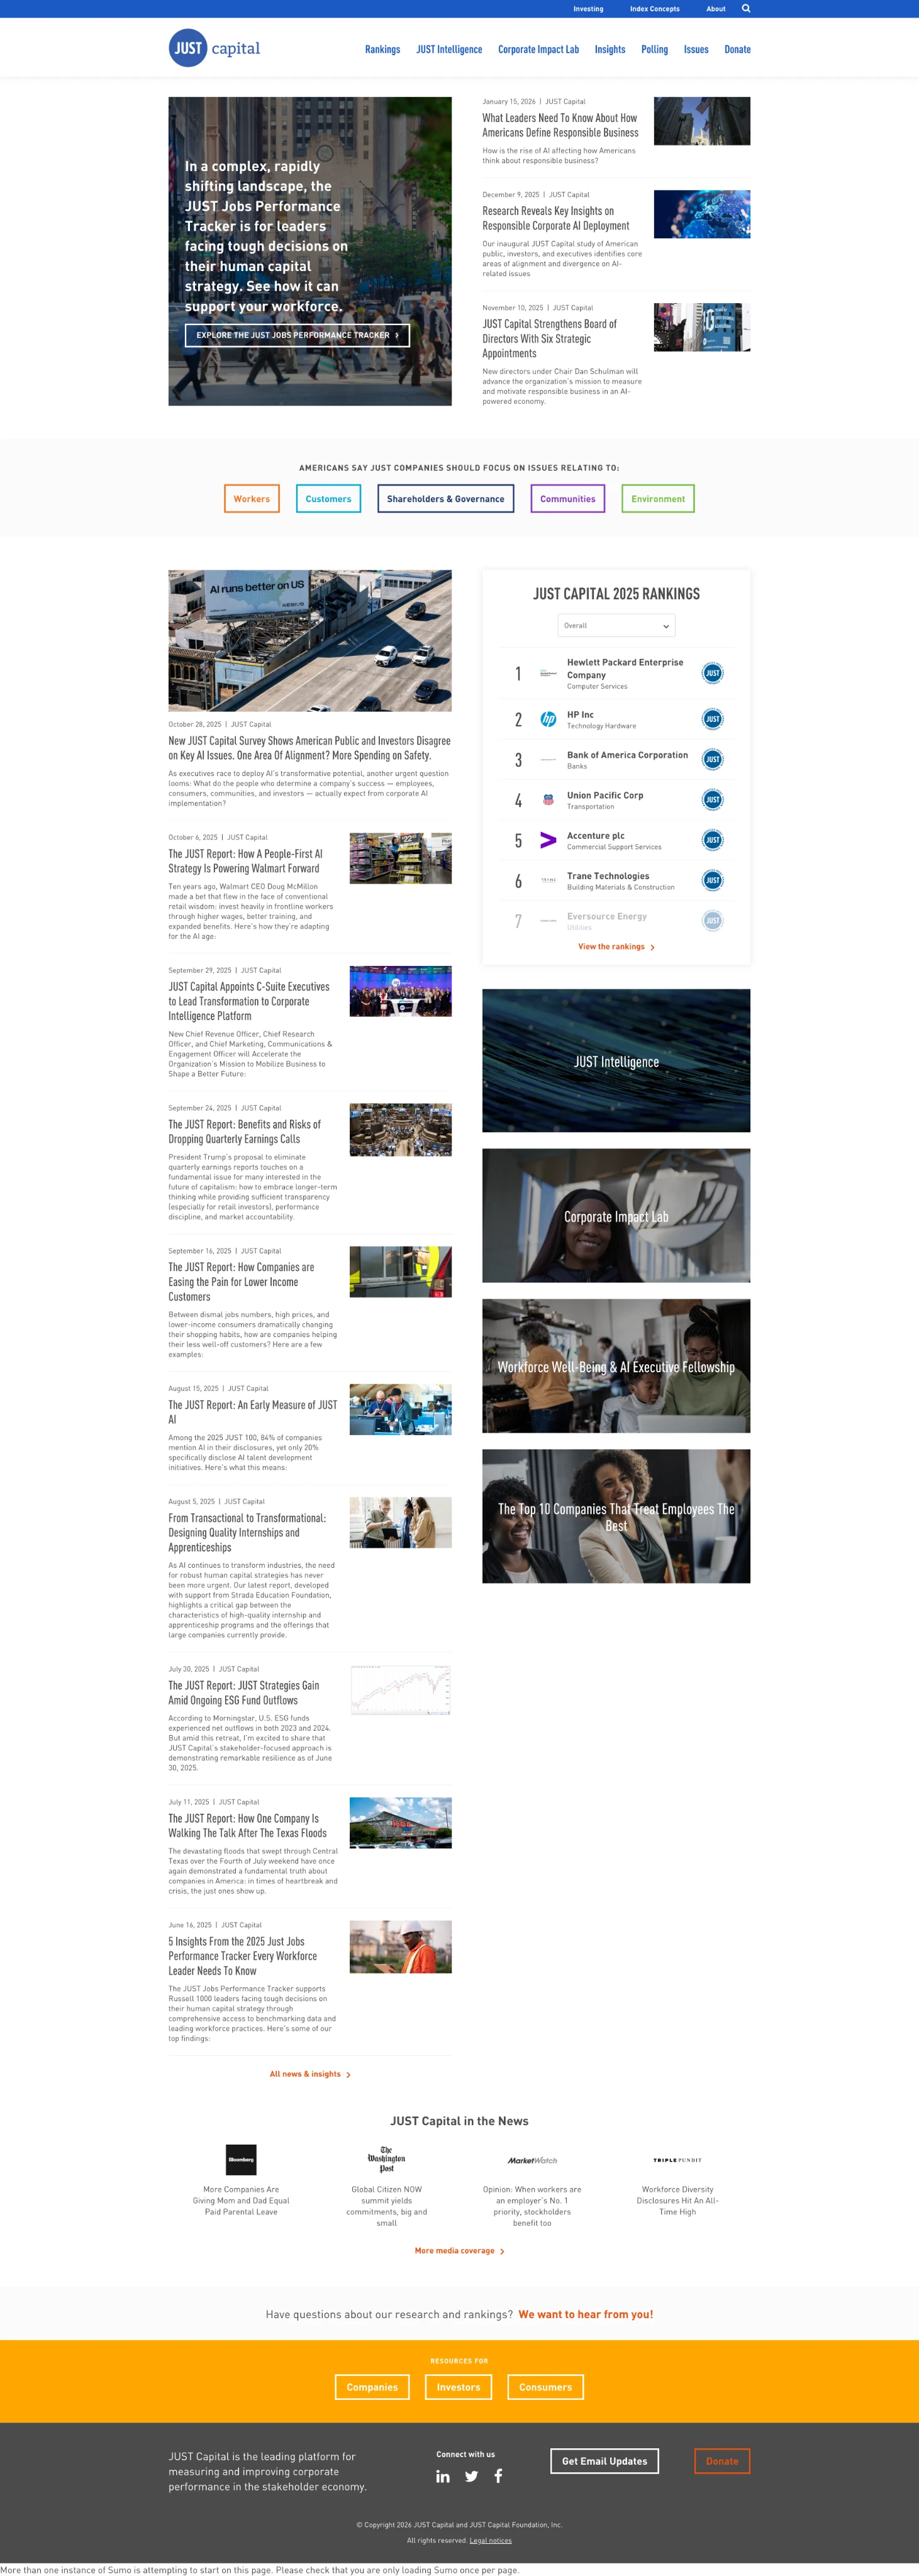Click the JUST seal badge for Trane Technologies
Viewport: 919px width, 2576px height.
(x=712, y=880)
